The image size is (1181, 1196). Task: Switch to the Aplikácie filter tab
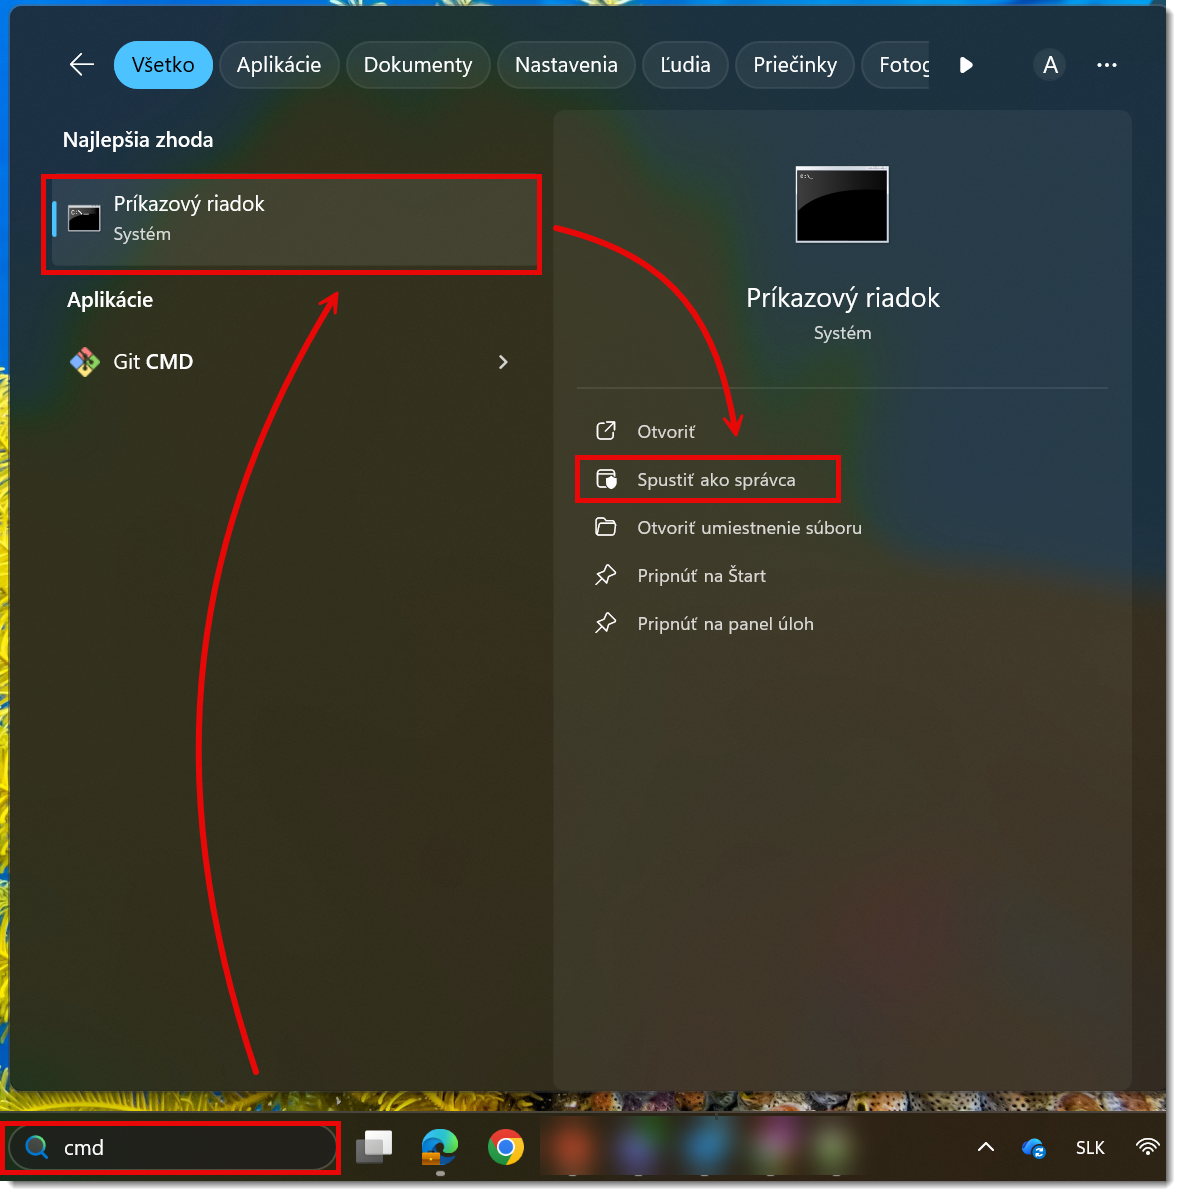pyautogui.click(x=279, y=65)
